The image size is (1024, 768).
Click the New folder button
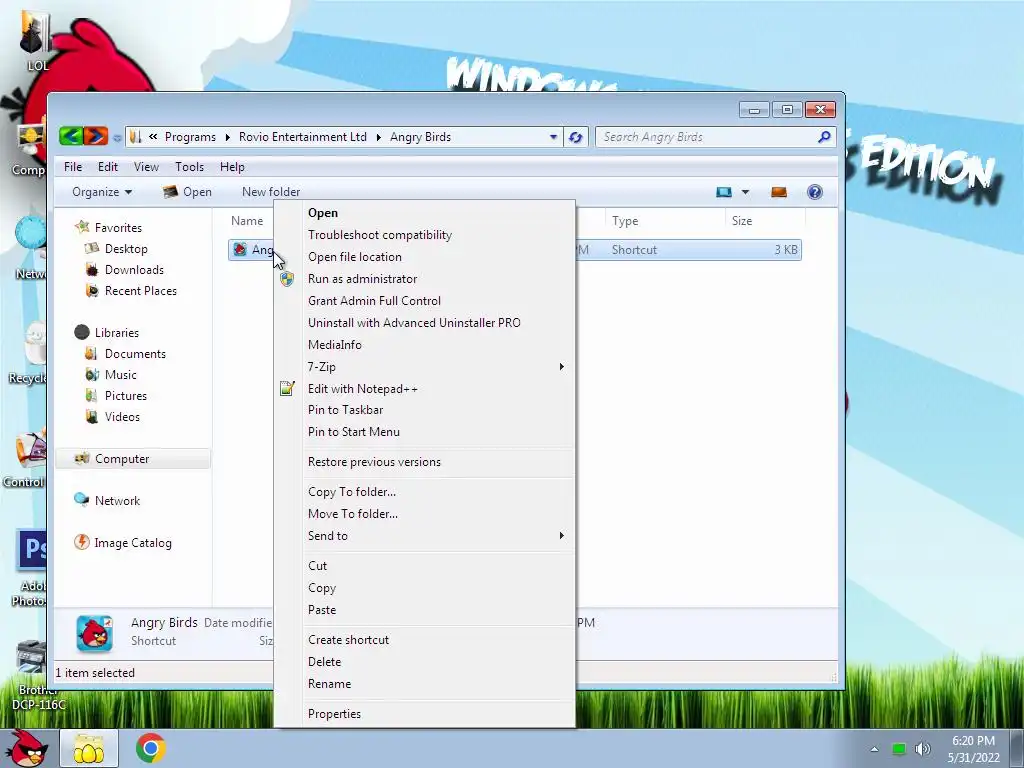271,192
